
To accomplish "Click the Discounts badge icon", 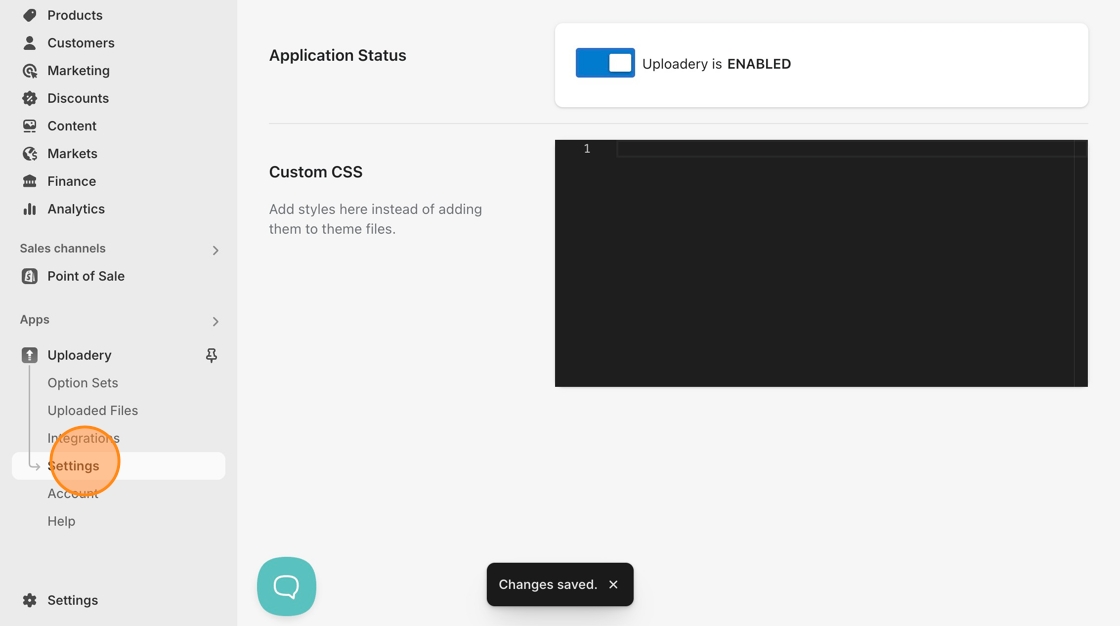I will click(x=29, y=98).
